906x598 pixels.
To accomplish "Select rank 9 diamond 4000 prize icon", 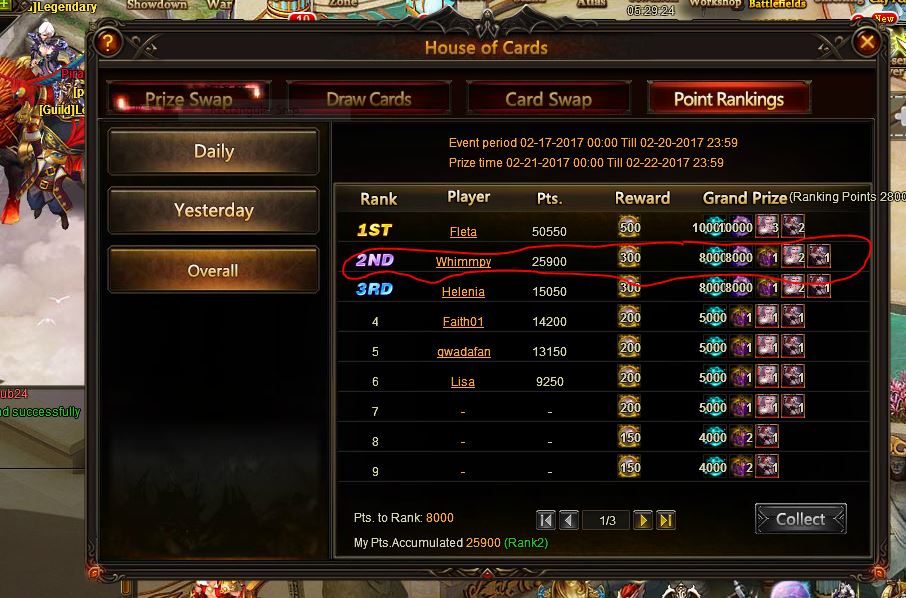I will (712, 467).
